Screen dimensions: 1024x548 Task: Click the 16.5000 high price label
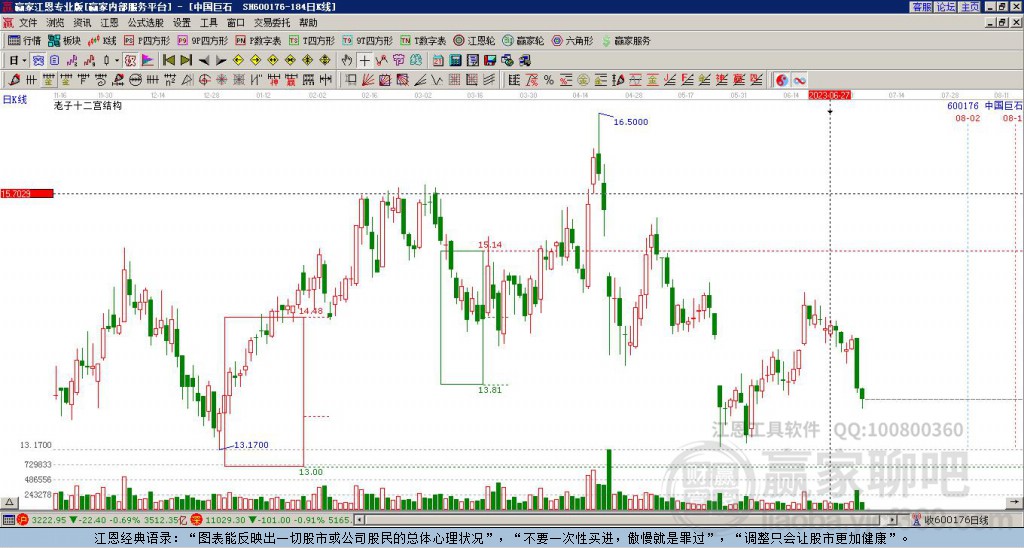631,122
